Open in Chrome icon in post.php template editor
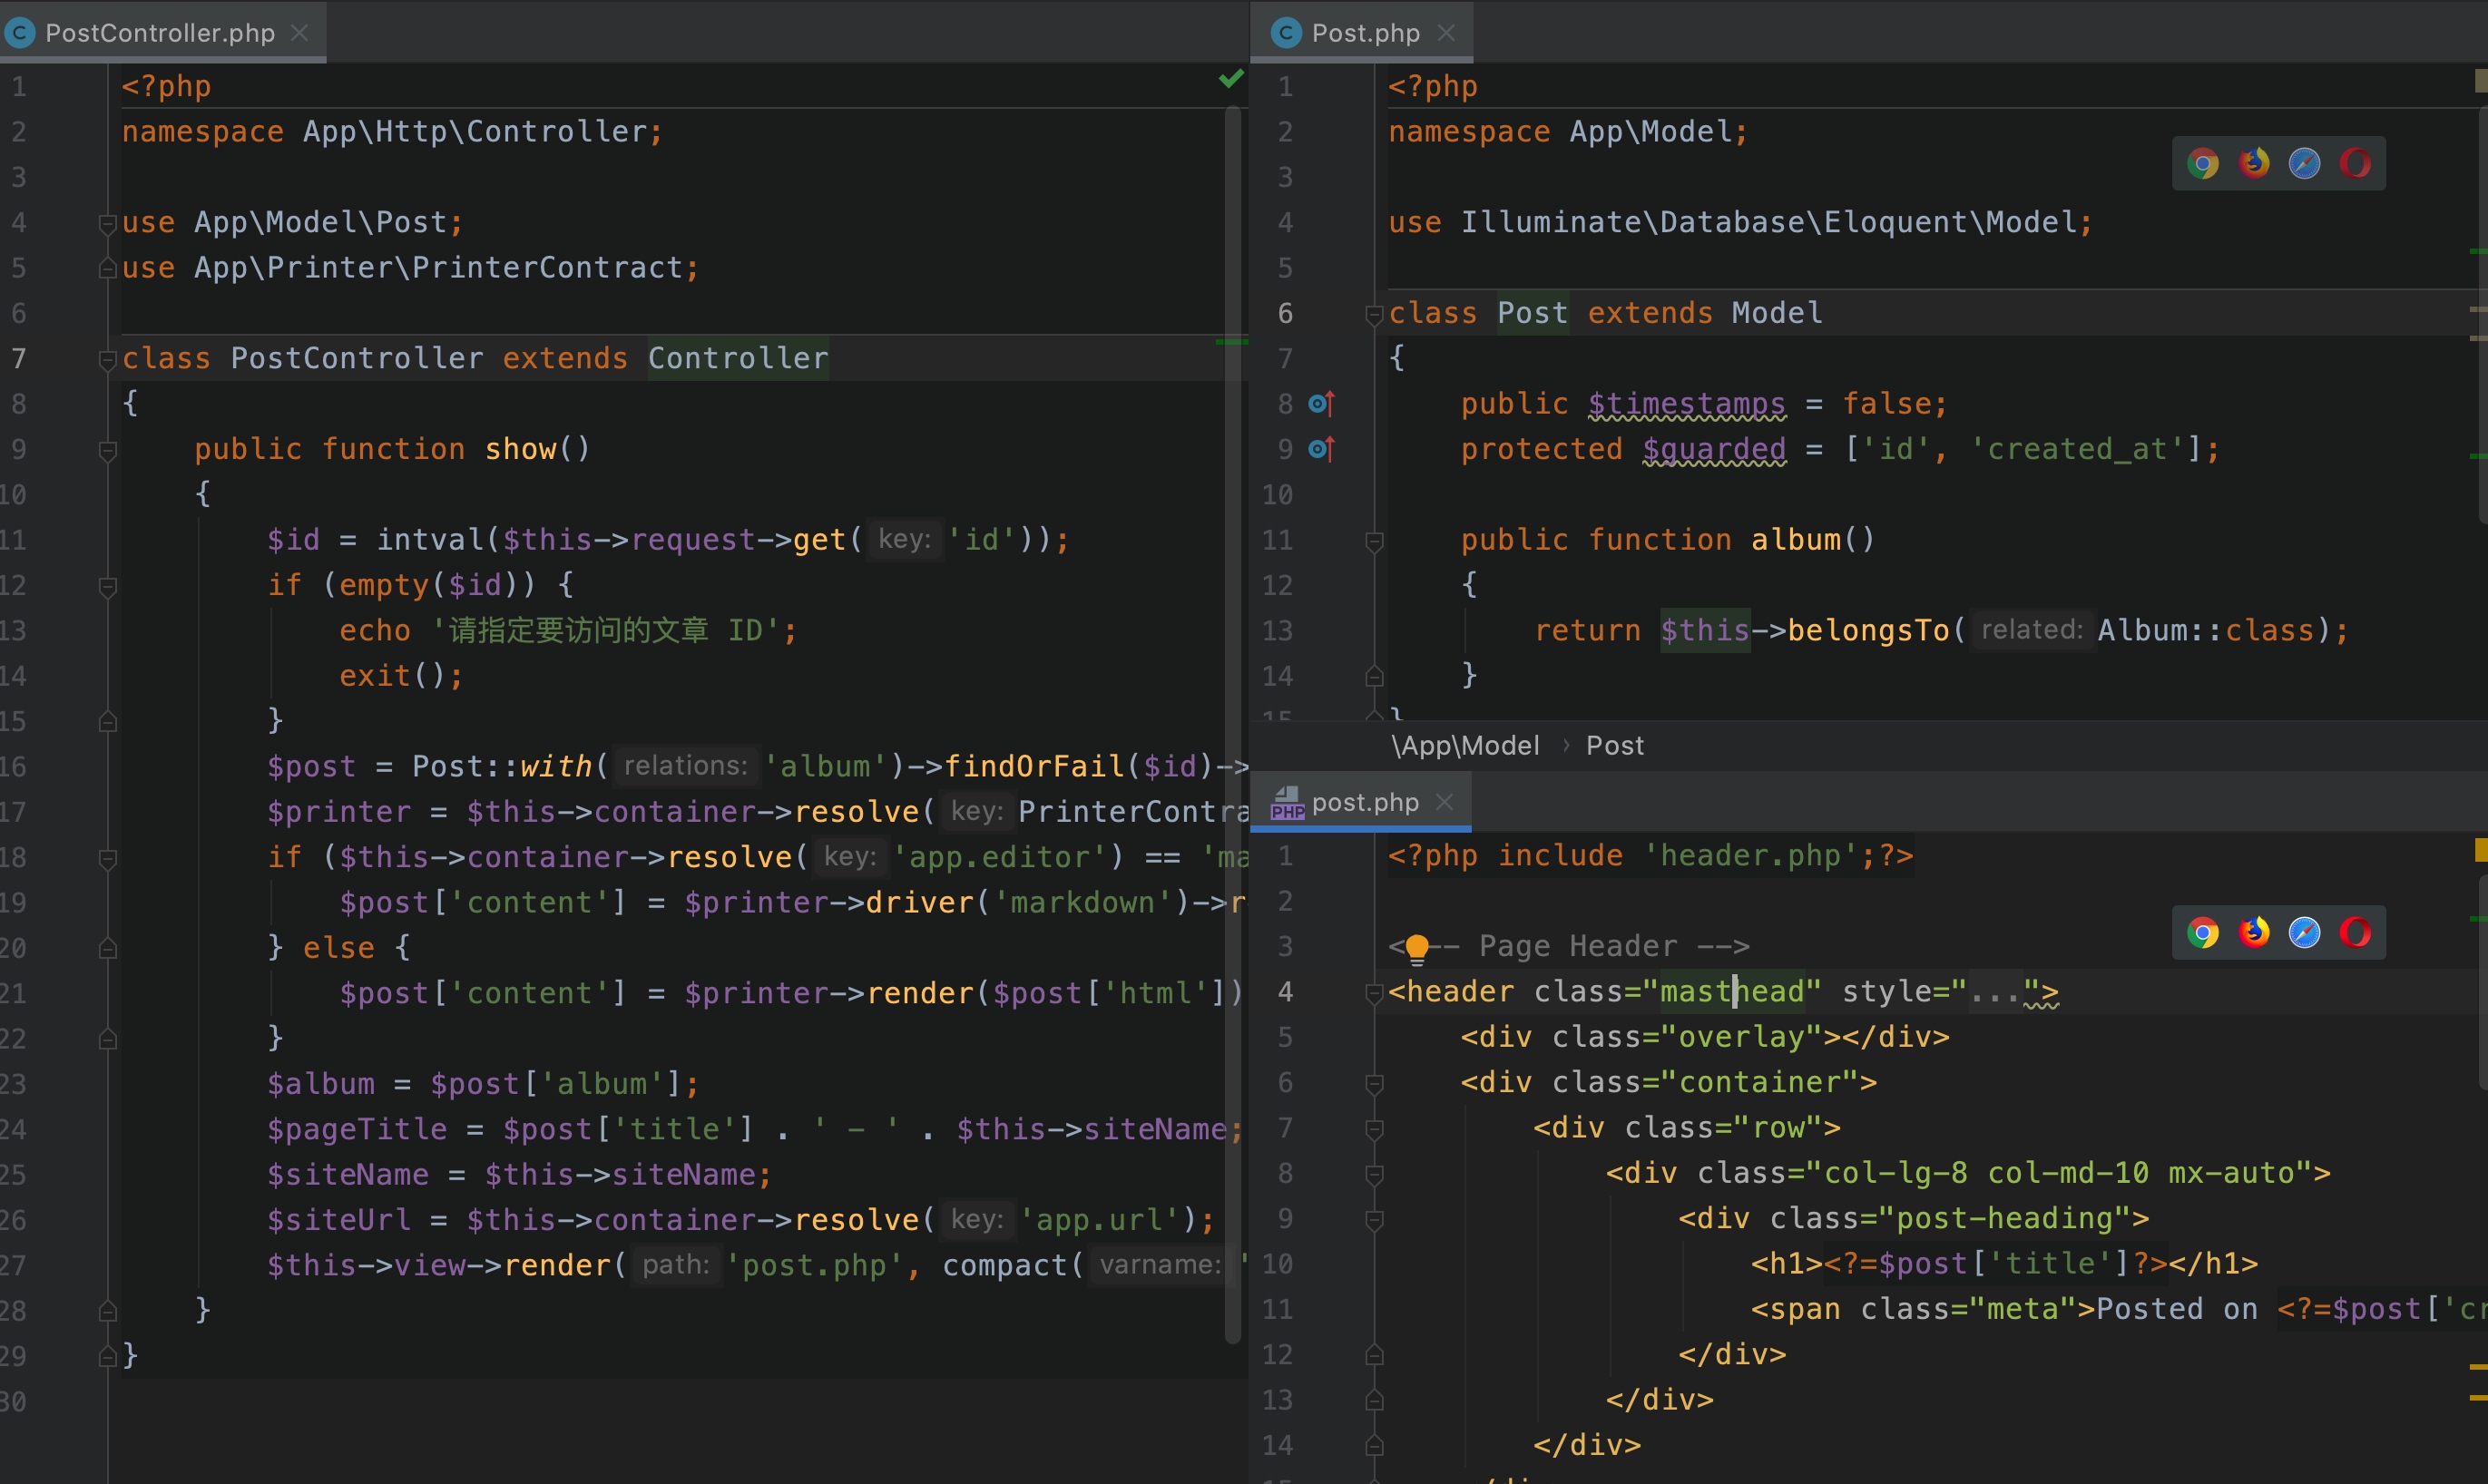 pyautogui.click(x=2203, y=933)
